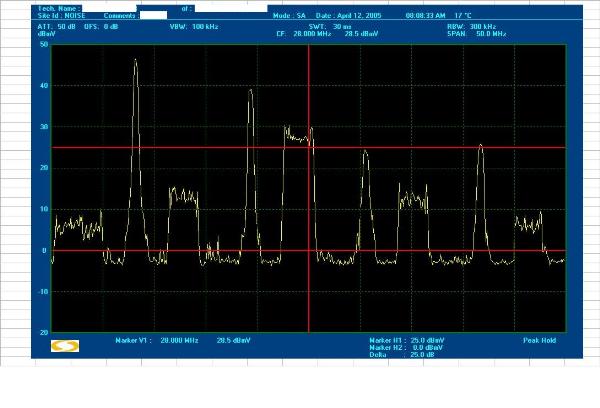The image size is (600, 408).
Task: Click the tallest signal peak on trace
Action: pyautogui.click(x=136, y=60)
